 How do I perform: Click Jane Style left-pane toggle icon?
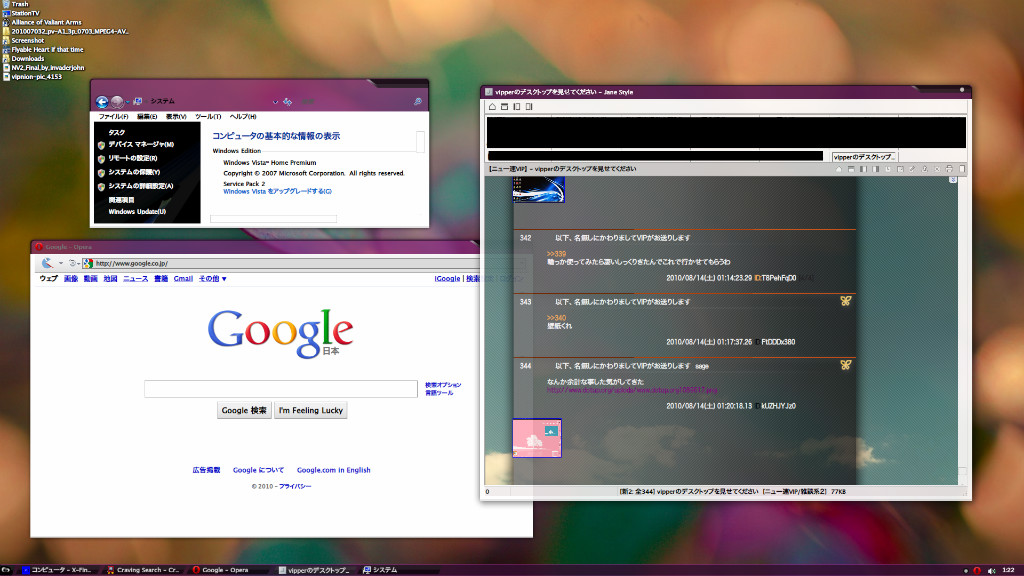(x=517, y=106)
